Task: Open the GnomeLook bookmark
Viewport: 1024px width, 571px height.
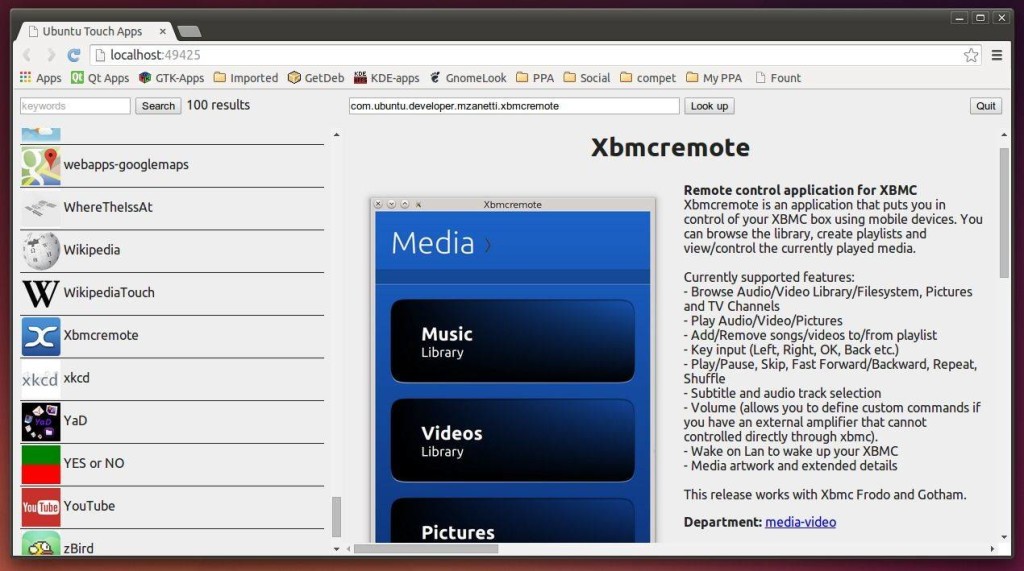Action: [468, 78]
